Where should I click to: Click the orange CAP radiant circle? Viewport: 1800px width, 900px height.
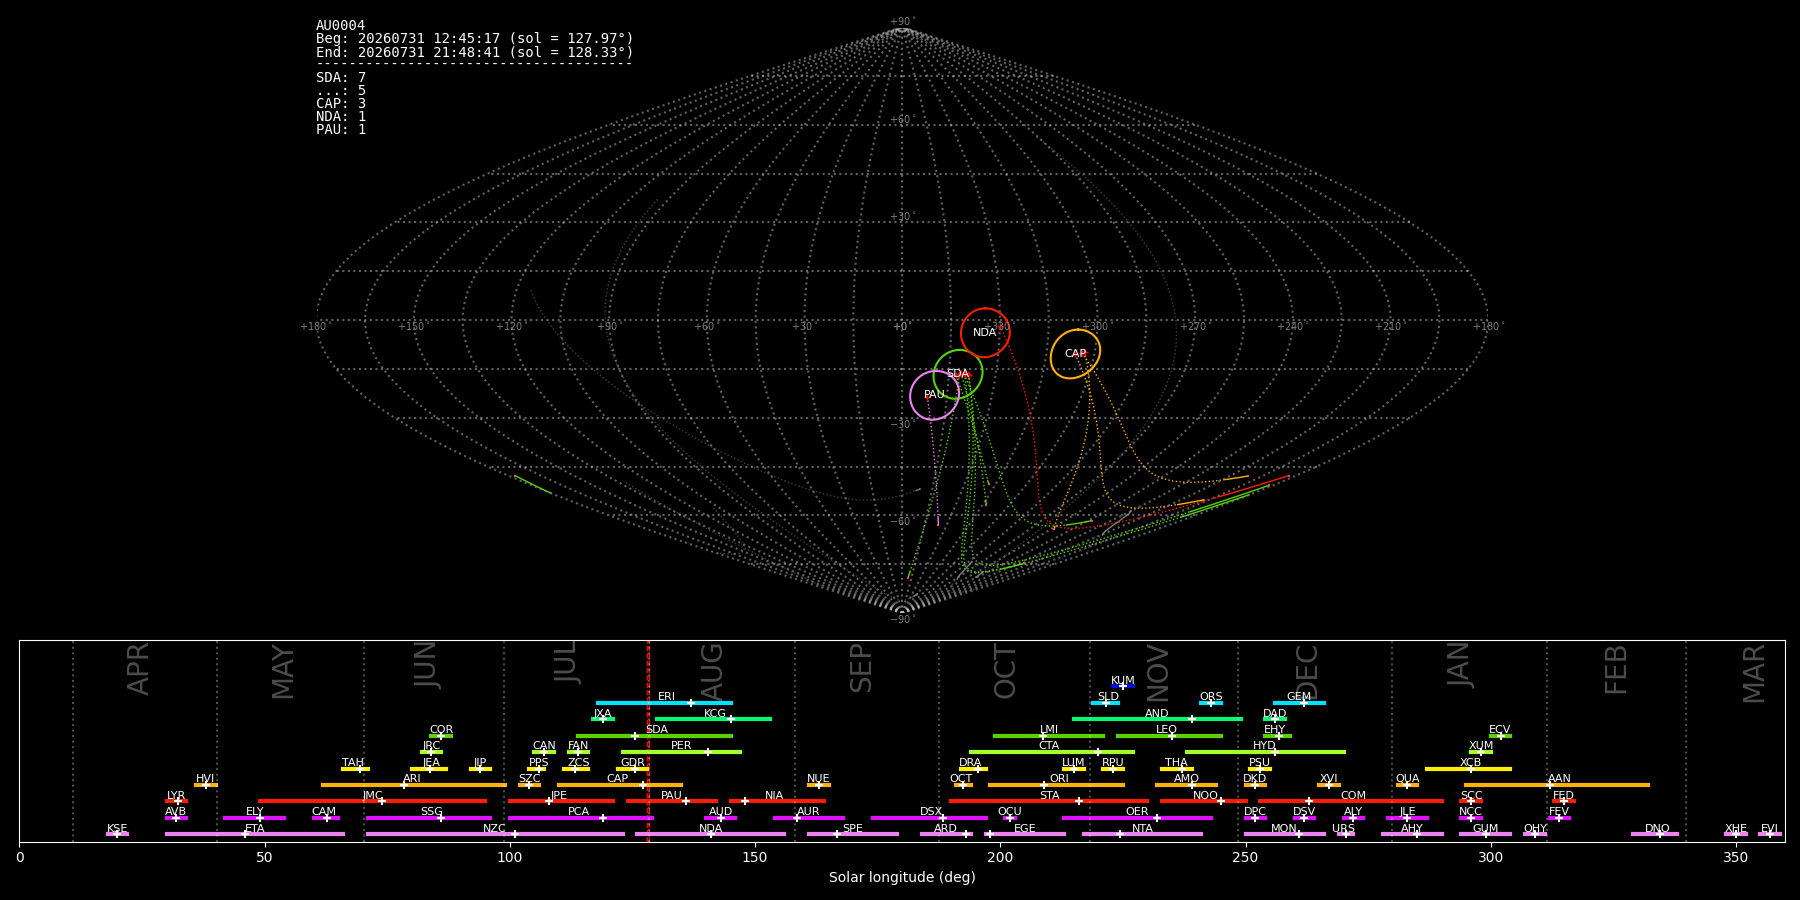click(x=1075, y=354)
